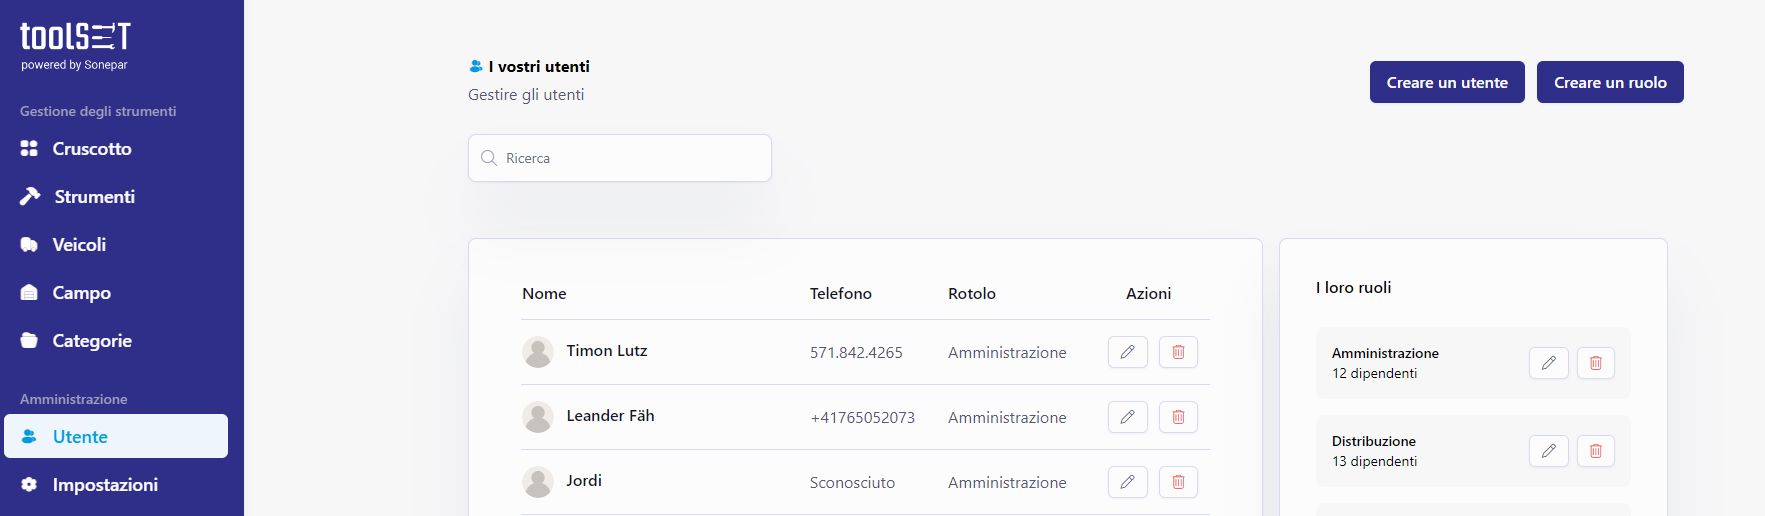Click the Creare un ruolo button
This screenshot has width=1765, height=516.
click(x=1610, y=82)
